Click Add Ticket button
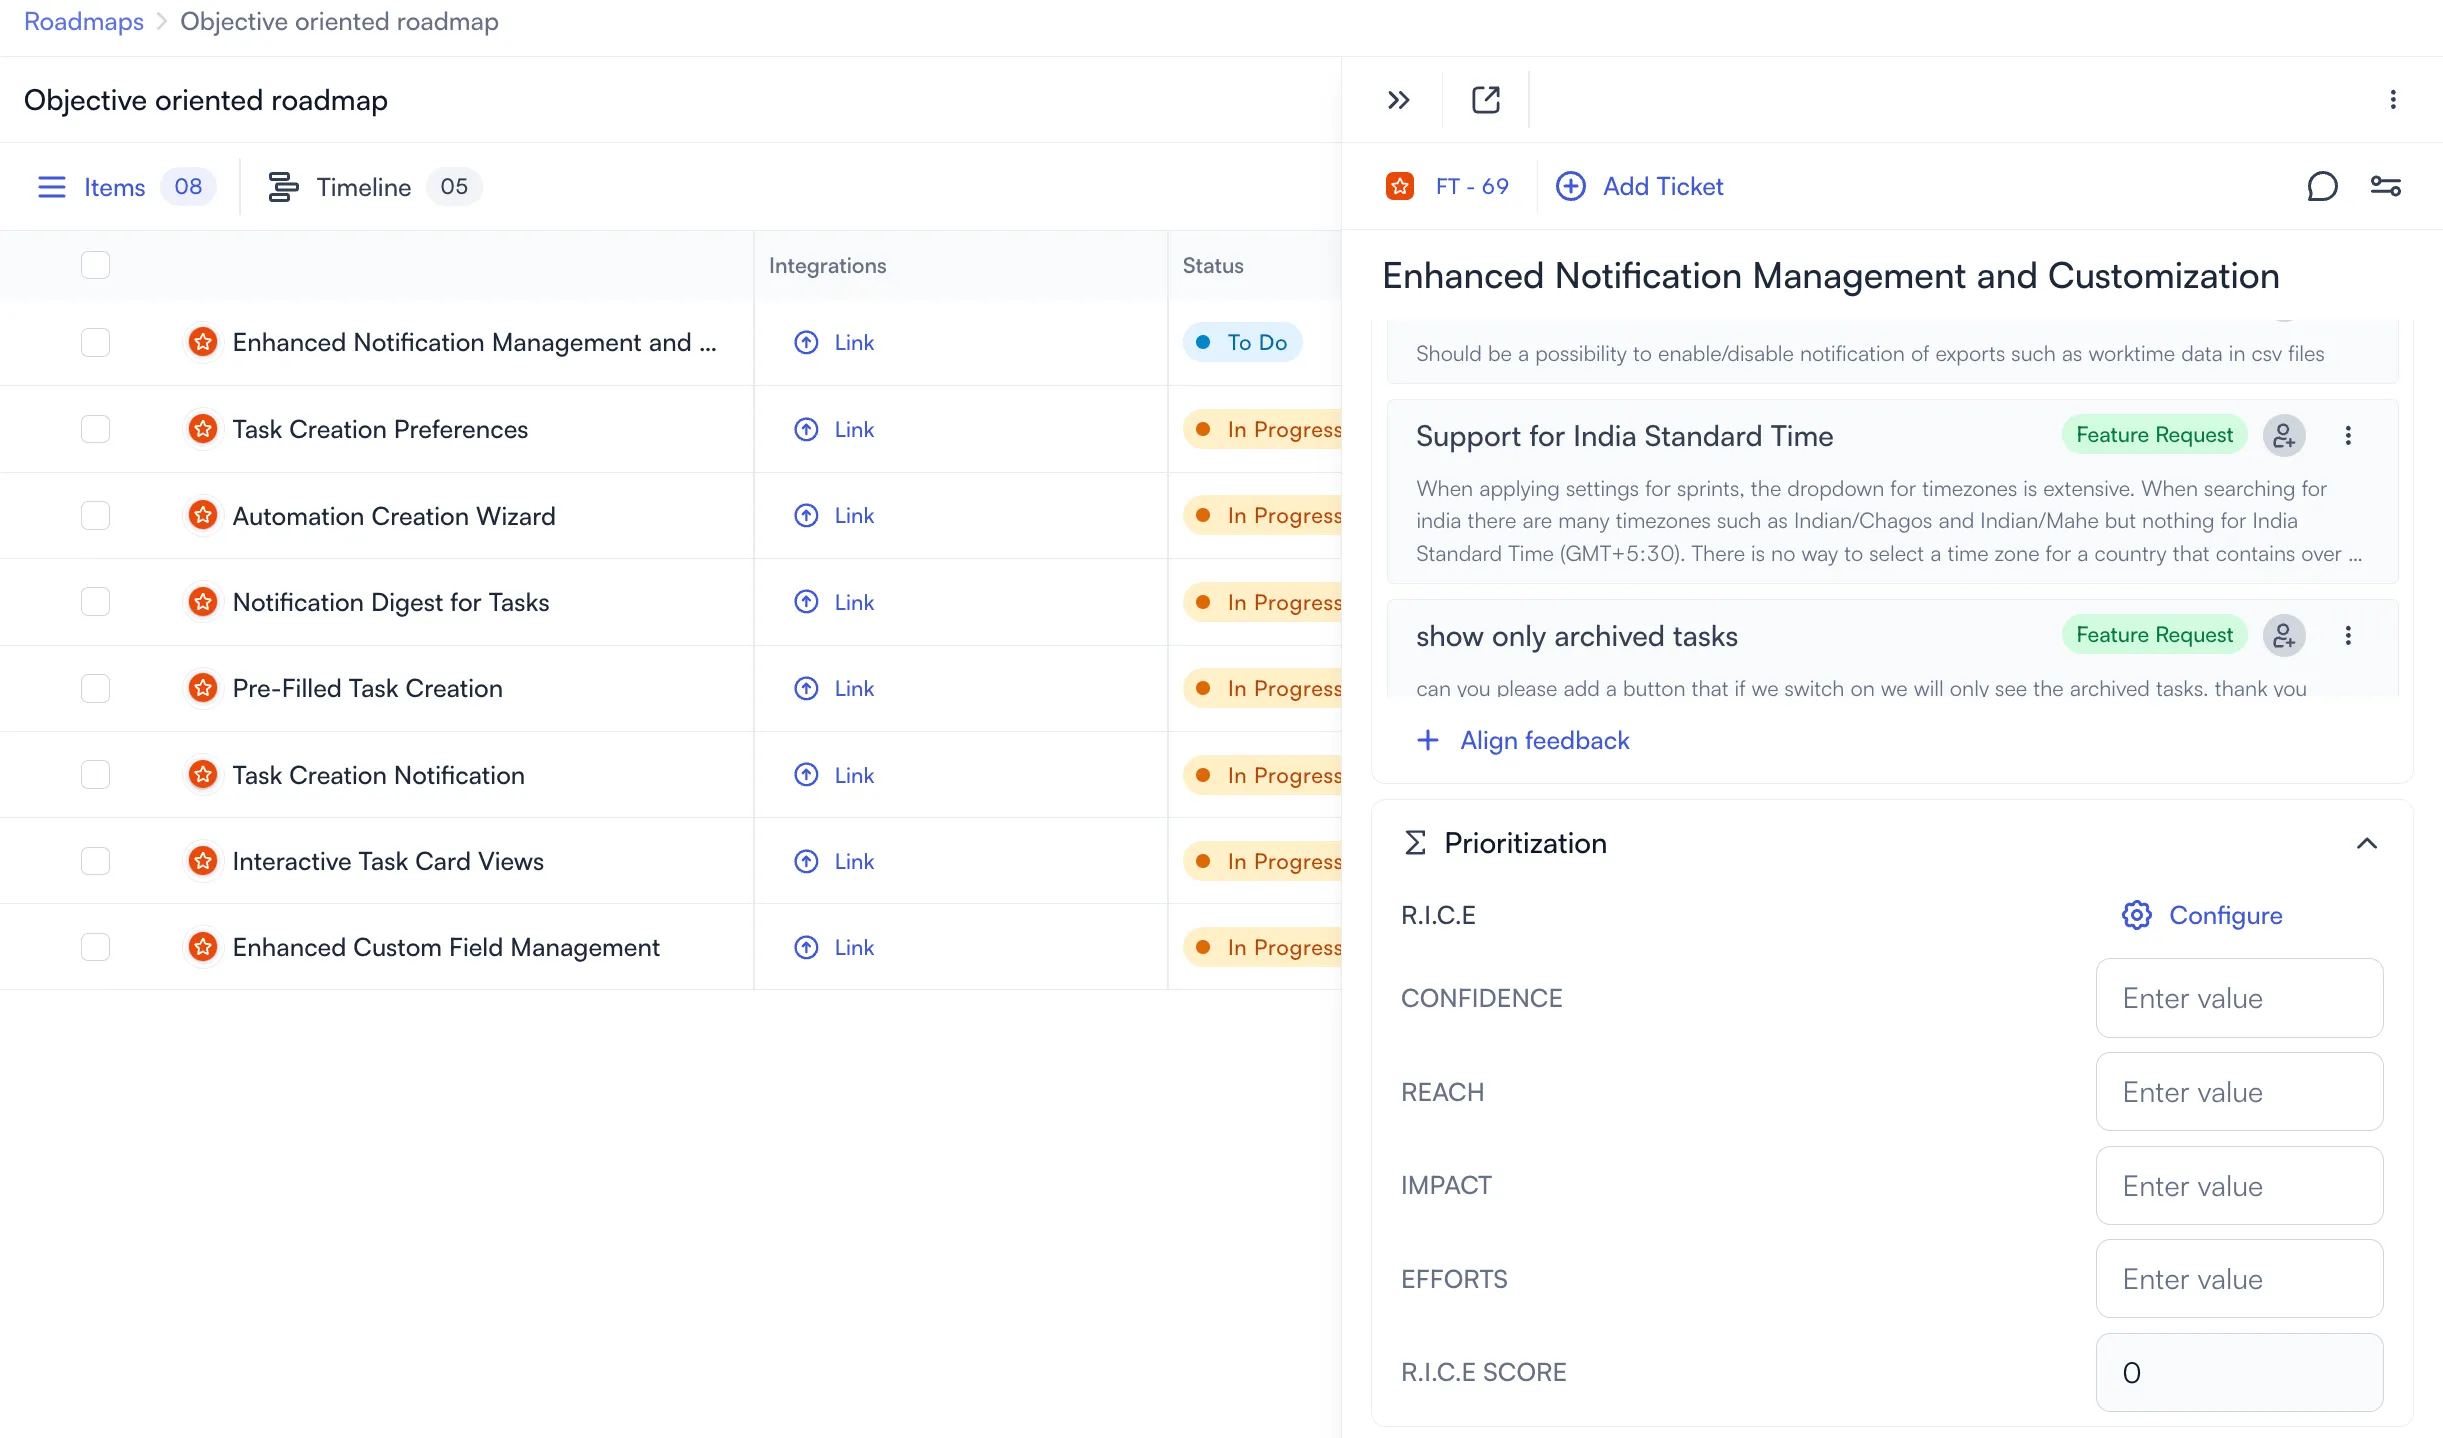 (1640, 186)
